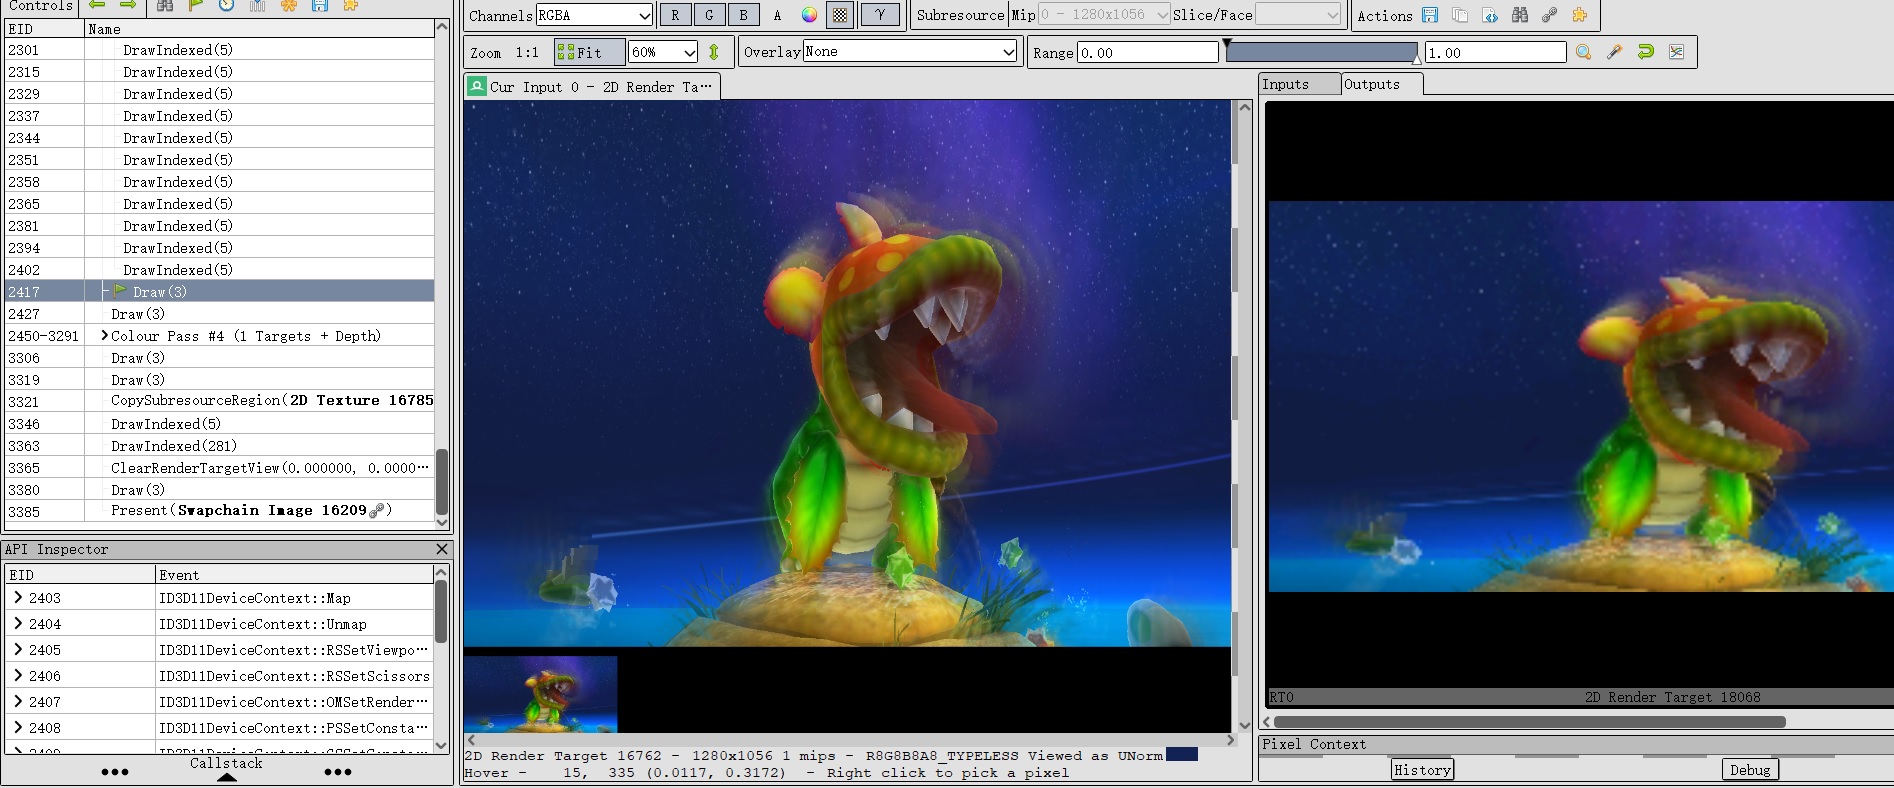This screenshot has width=1894, height=788.
Task: Click the chain link resource icon in Actions
Action: (1550, 15)
